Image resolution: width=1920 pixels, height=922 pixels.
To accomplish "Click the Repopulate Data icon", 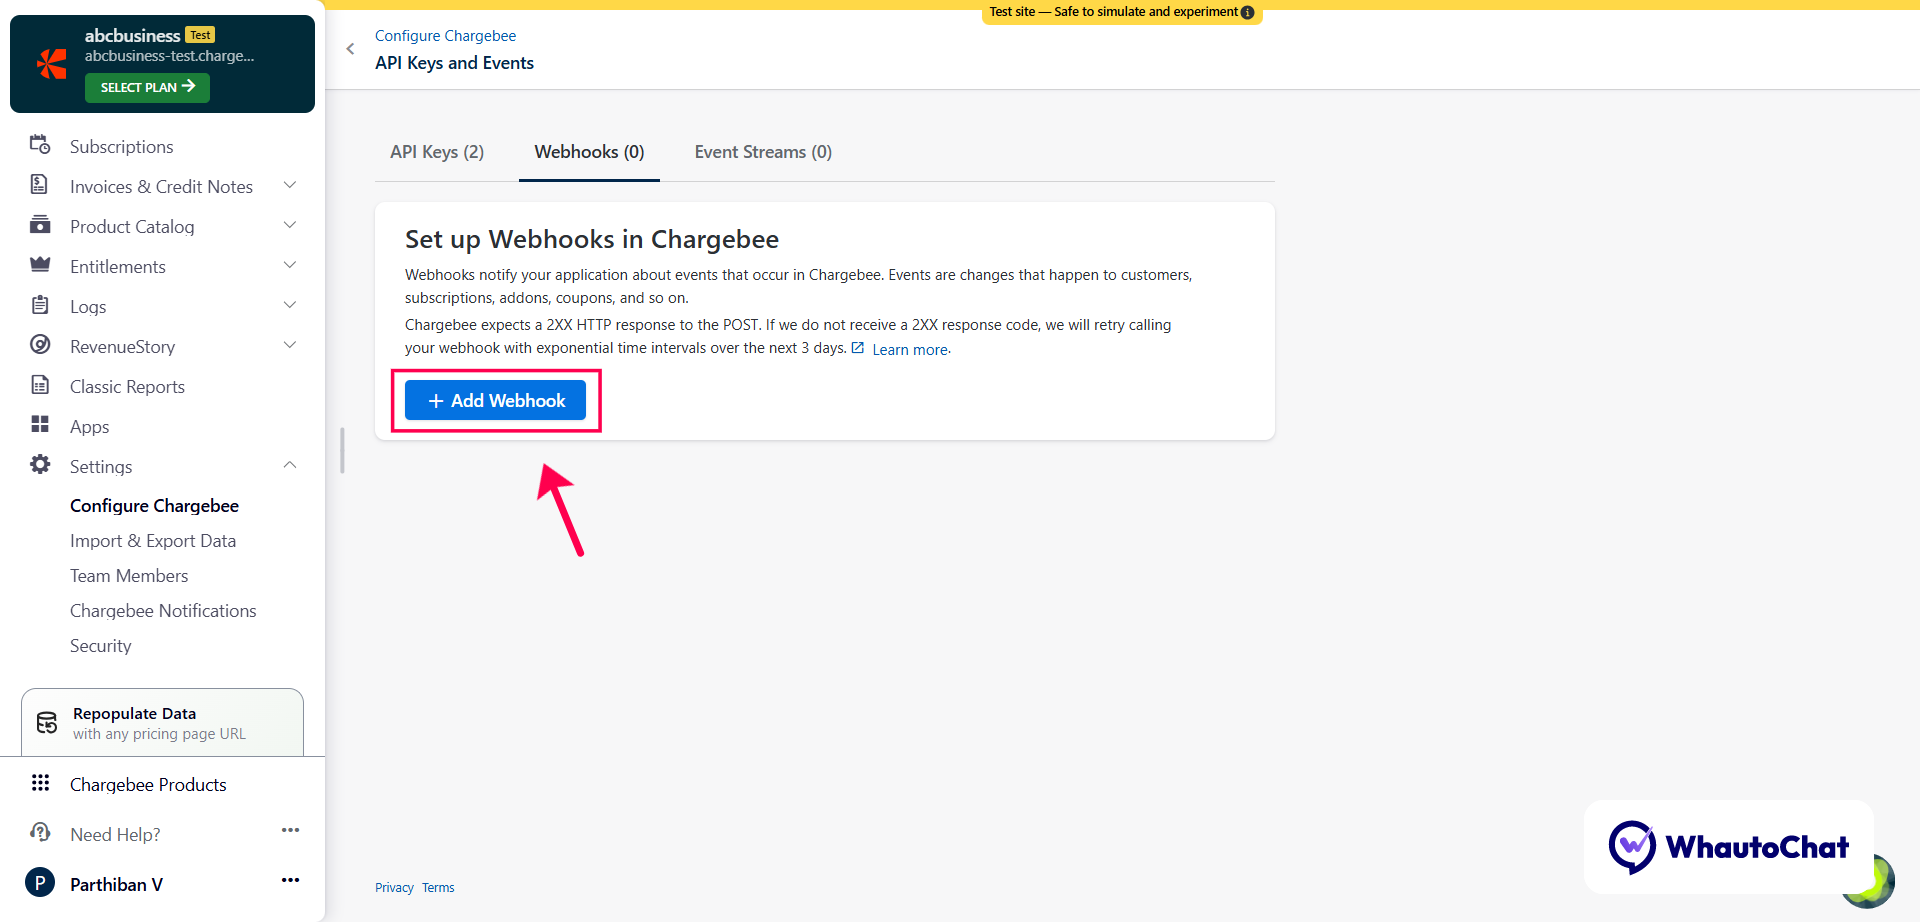I will (x=46, y=721).
